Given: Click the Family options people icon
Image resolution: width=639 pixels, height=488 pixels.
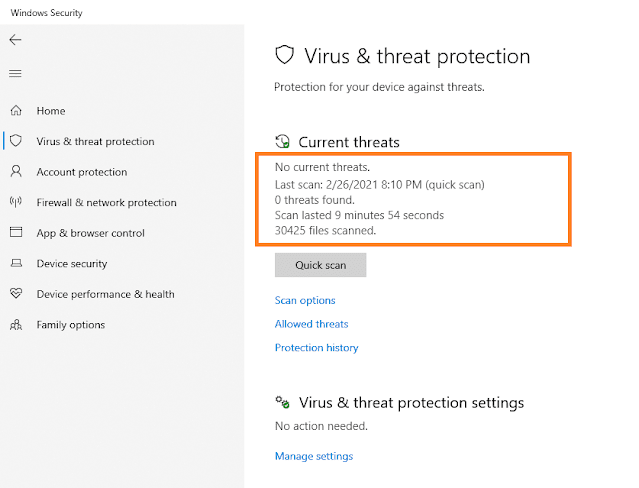Looking at the screenshot, I should [x=16, y=325].
